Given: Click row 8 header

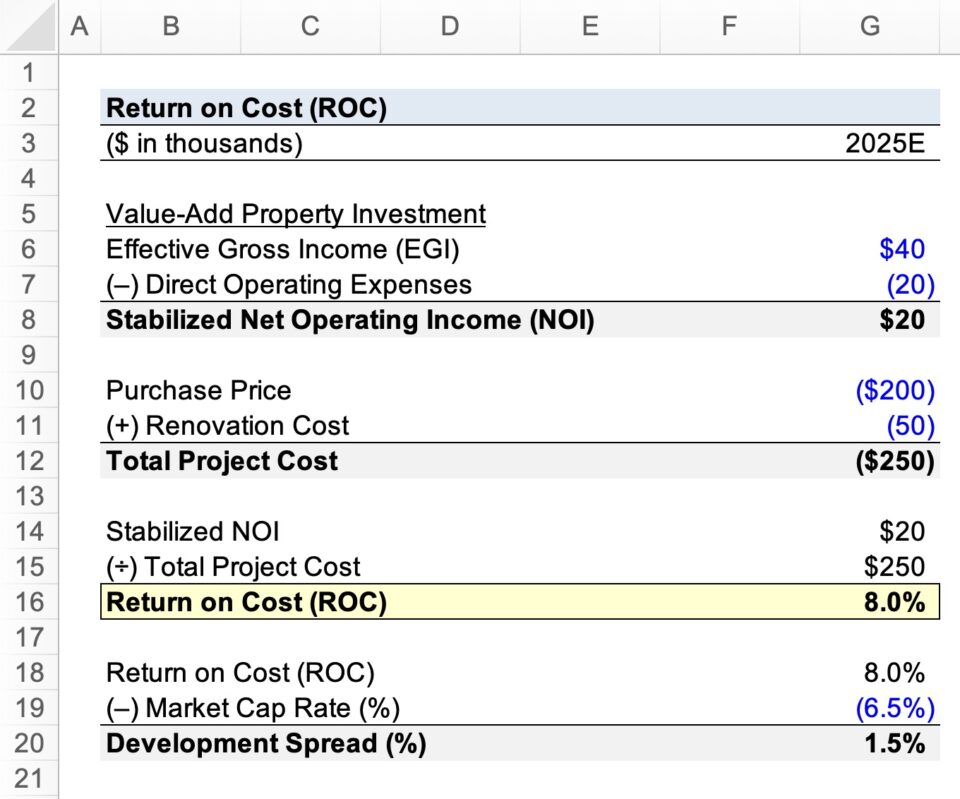Looking at the screenshot, I should tap(30, 320).
